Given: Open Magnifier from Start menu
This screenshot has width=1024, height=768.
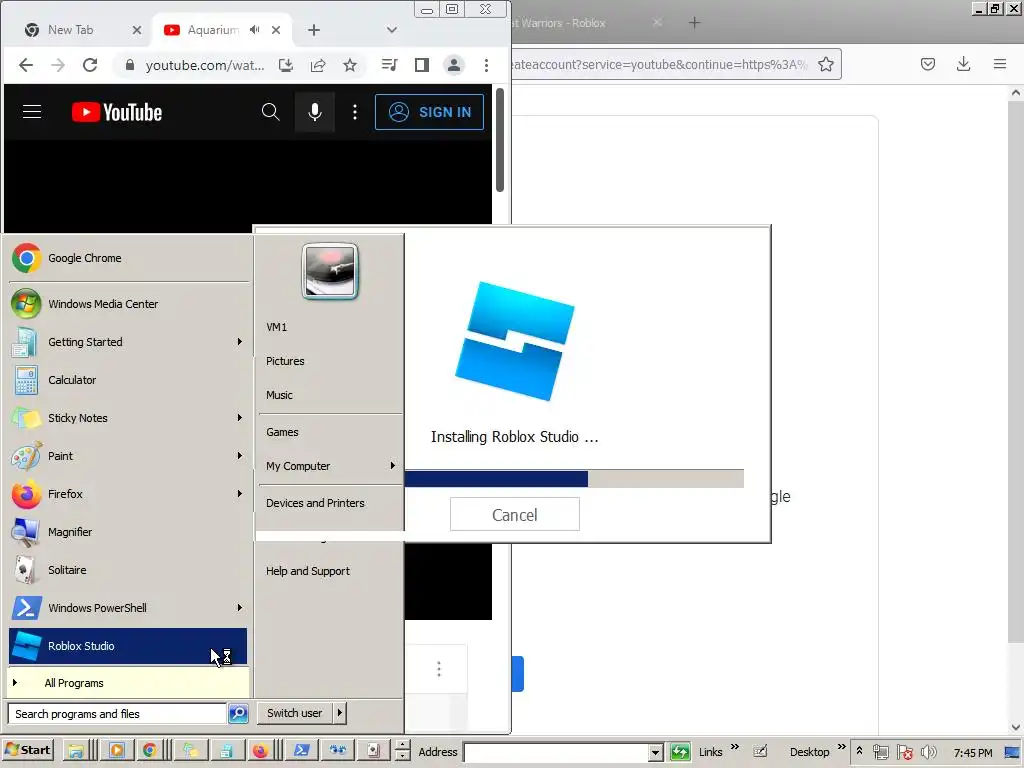Looking at the screenshot, I should (x=128, y=532).
